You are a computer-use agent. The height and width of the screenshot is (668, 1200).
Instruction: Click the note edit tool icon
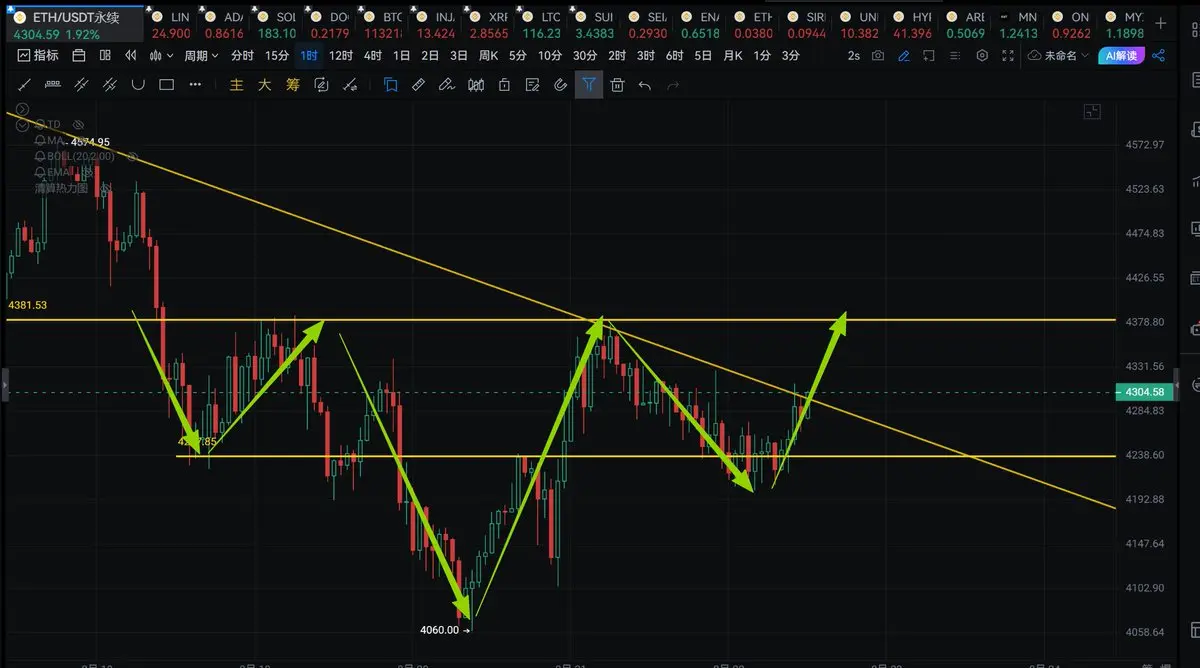click(532, 85)
